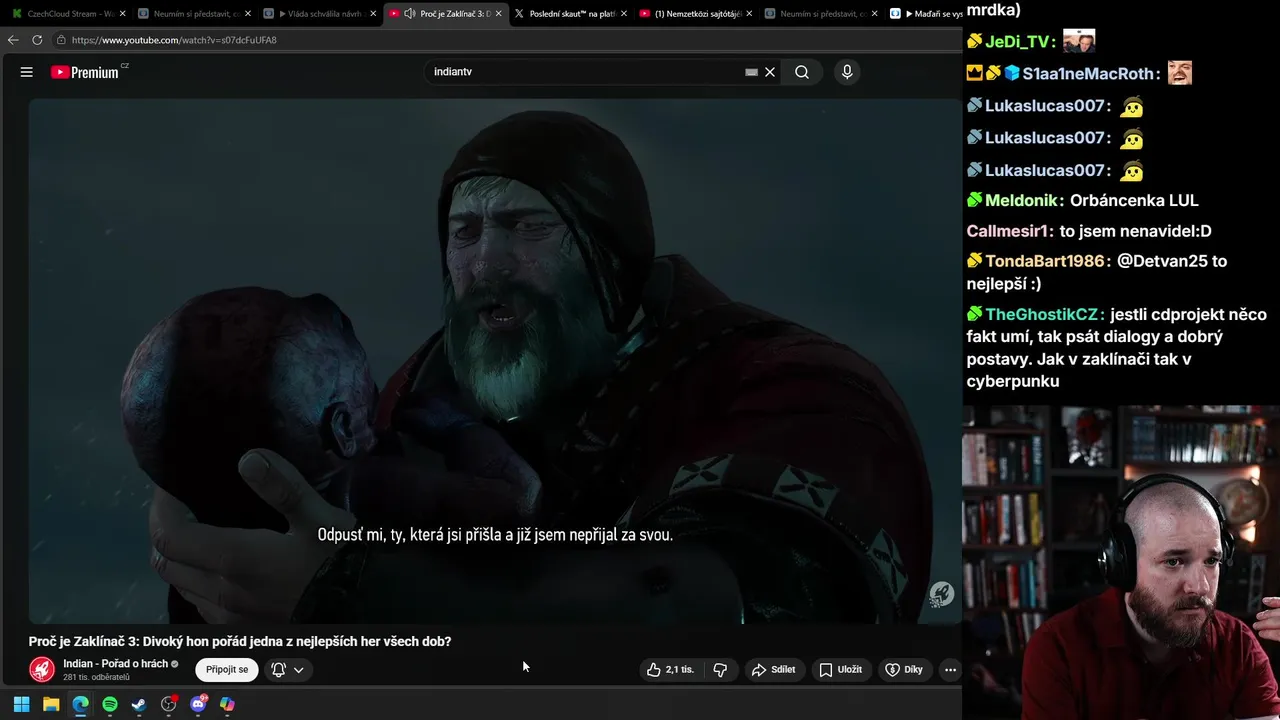The width and height of the screenshot is (1280, 720).
Task: Open more actions three-dot menu
Action: [950, 670]
